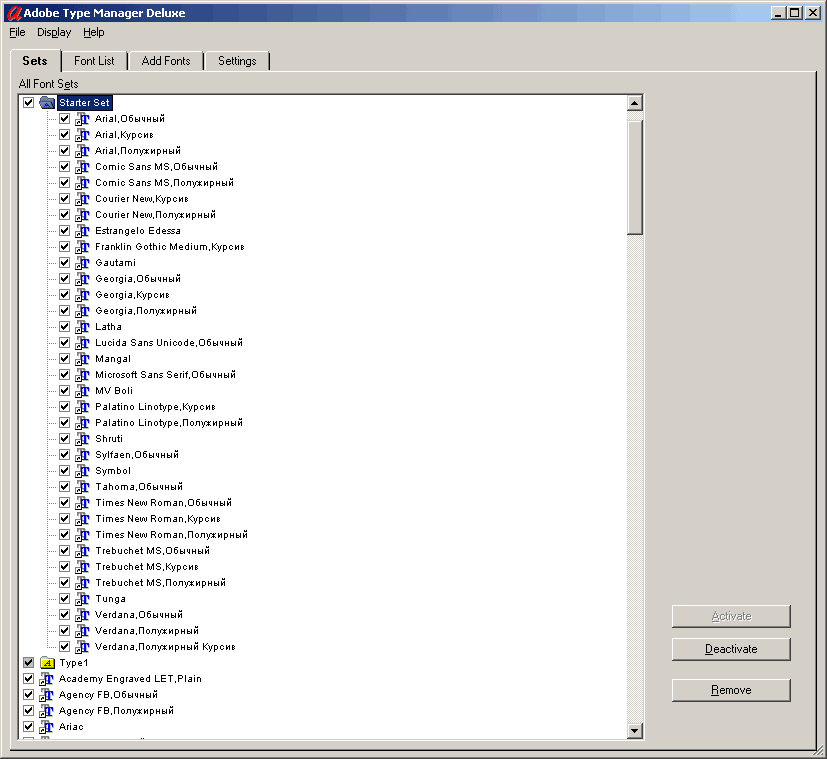The width and height of the screenshot is (827, 759).
Task: Select the Type1 set label
Action: [x=74, y=663]
